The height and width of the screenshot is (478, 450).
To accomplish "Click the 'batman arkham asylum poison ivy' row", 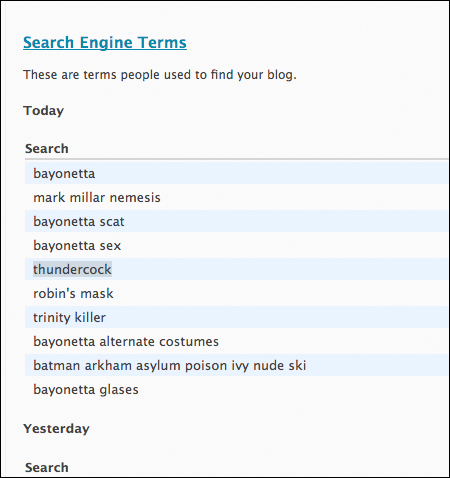I will (236, 365).
